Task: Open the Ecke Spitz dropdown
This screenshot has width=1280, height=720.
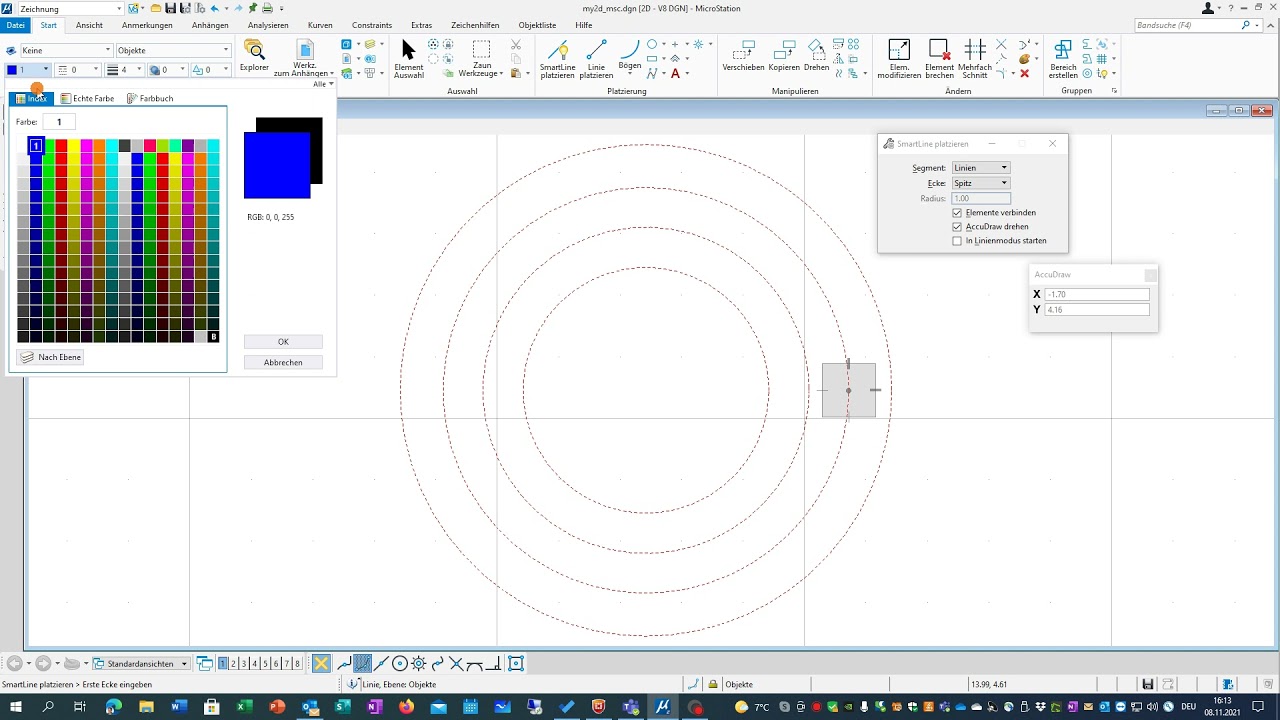Action: click(x=980, y=183)
